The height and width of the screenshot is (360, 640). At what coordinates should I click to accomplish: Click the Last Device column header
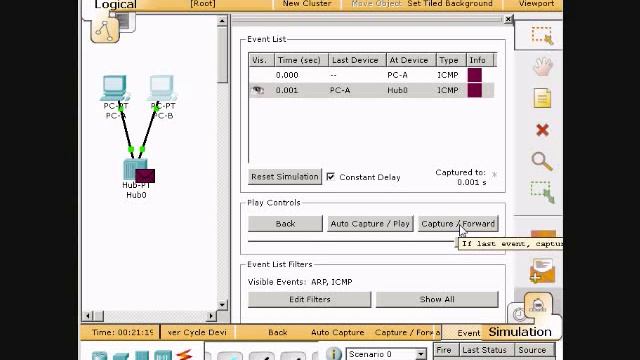pyautogui.click(x=357, y=60)
